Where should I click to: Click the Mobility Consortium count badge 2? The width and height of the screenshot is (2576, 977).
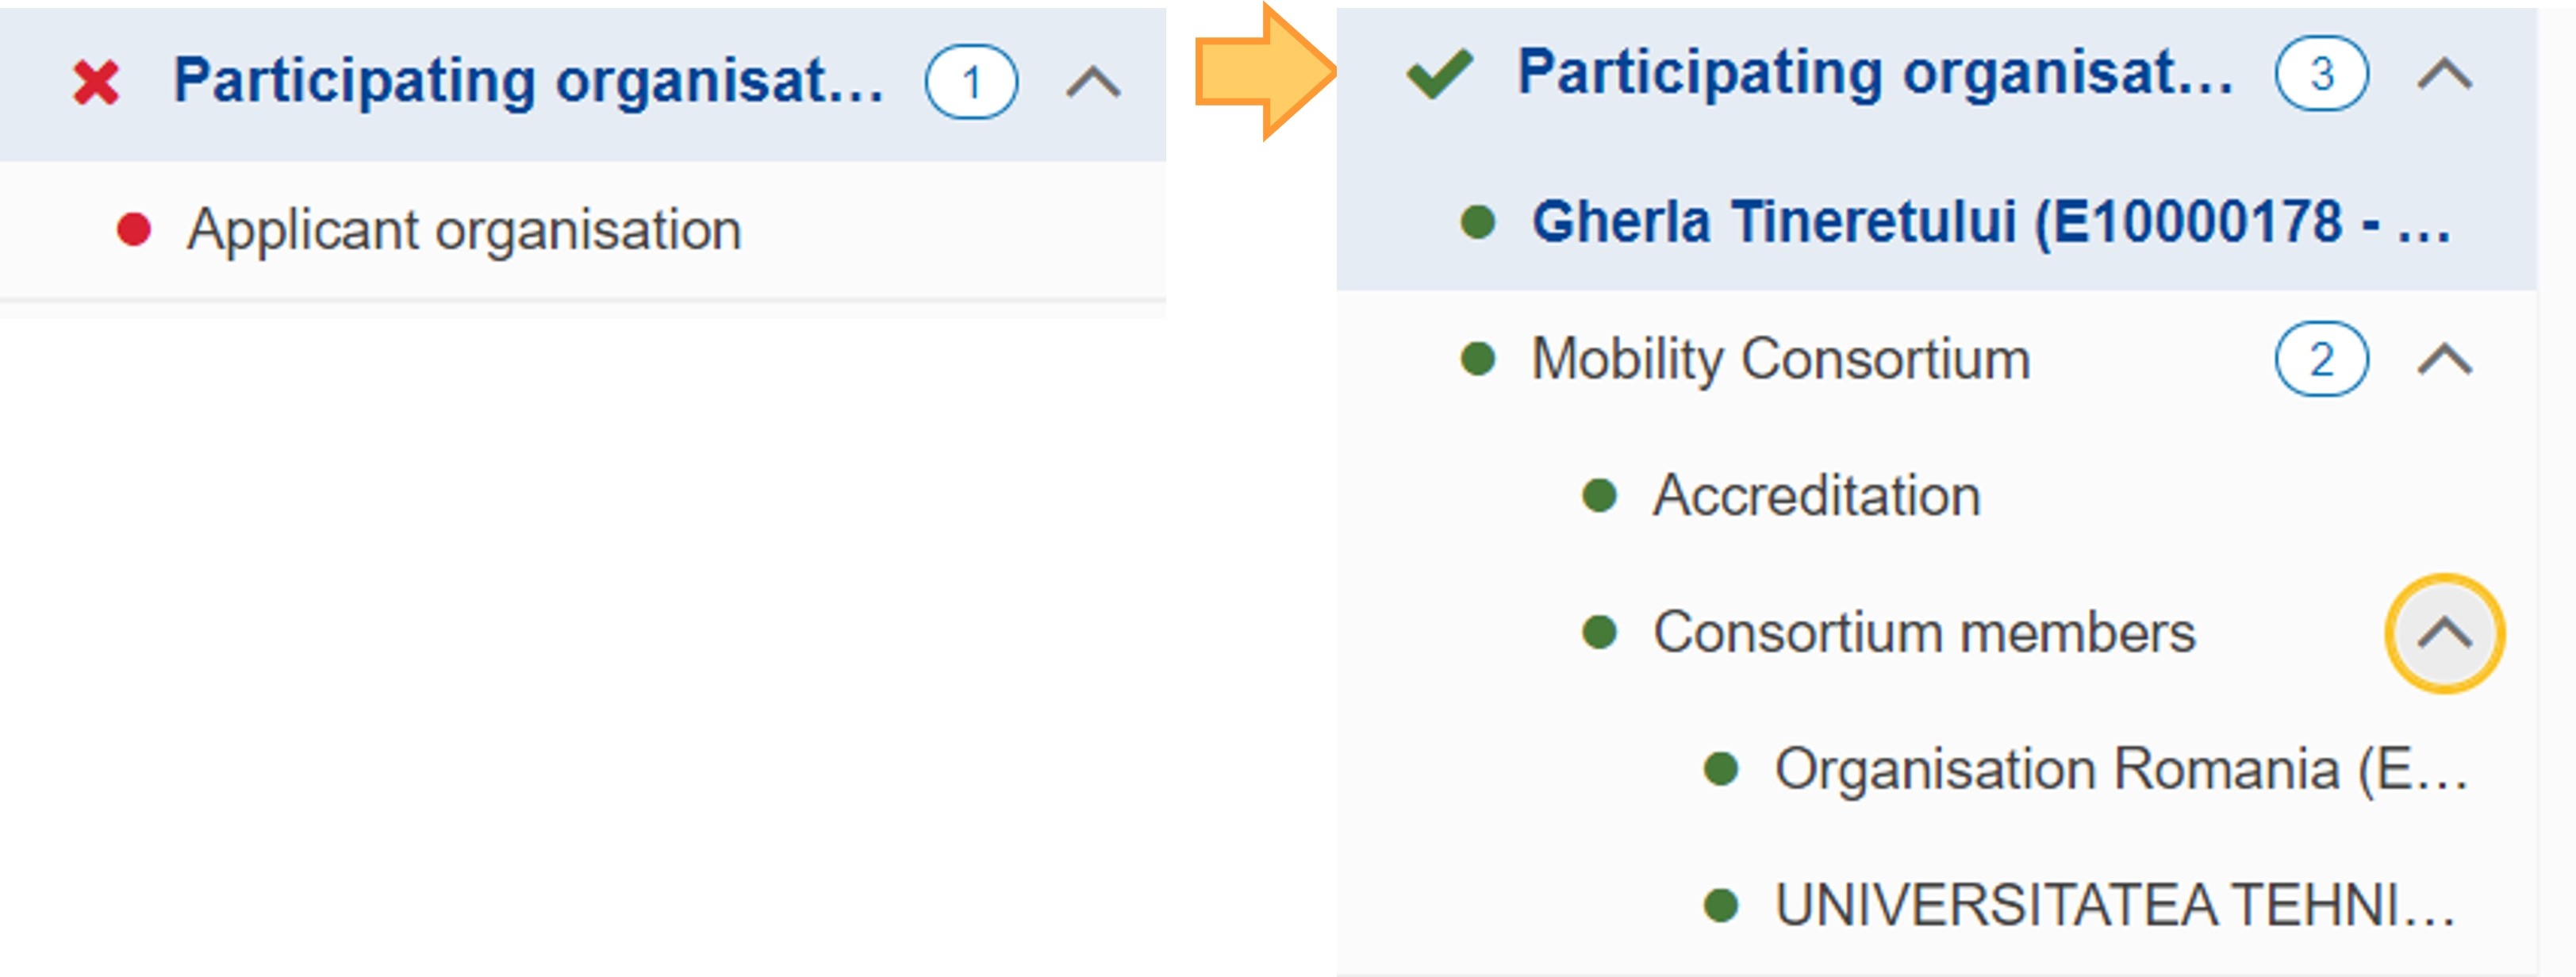2321,359
